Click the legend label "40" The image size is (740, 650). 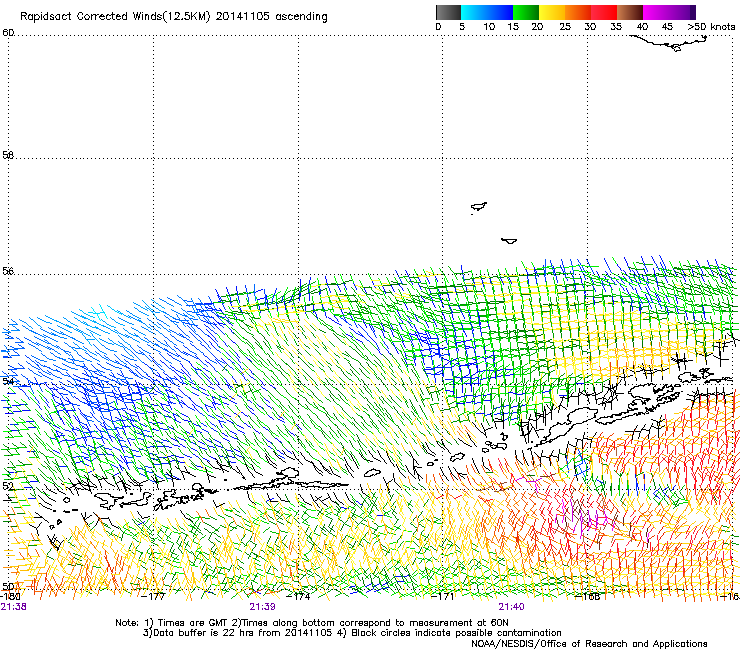click(x=642, y=27)
